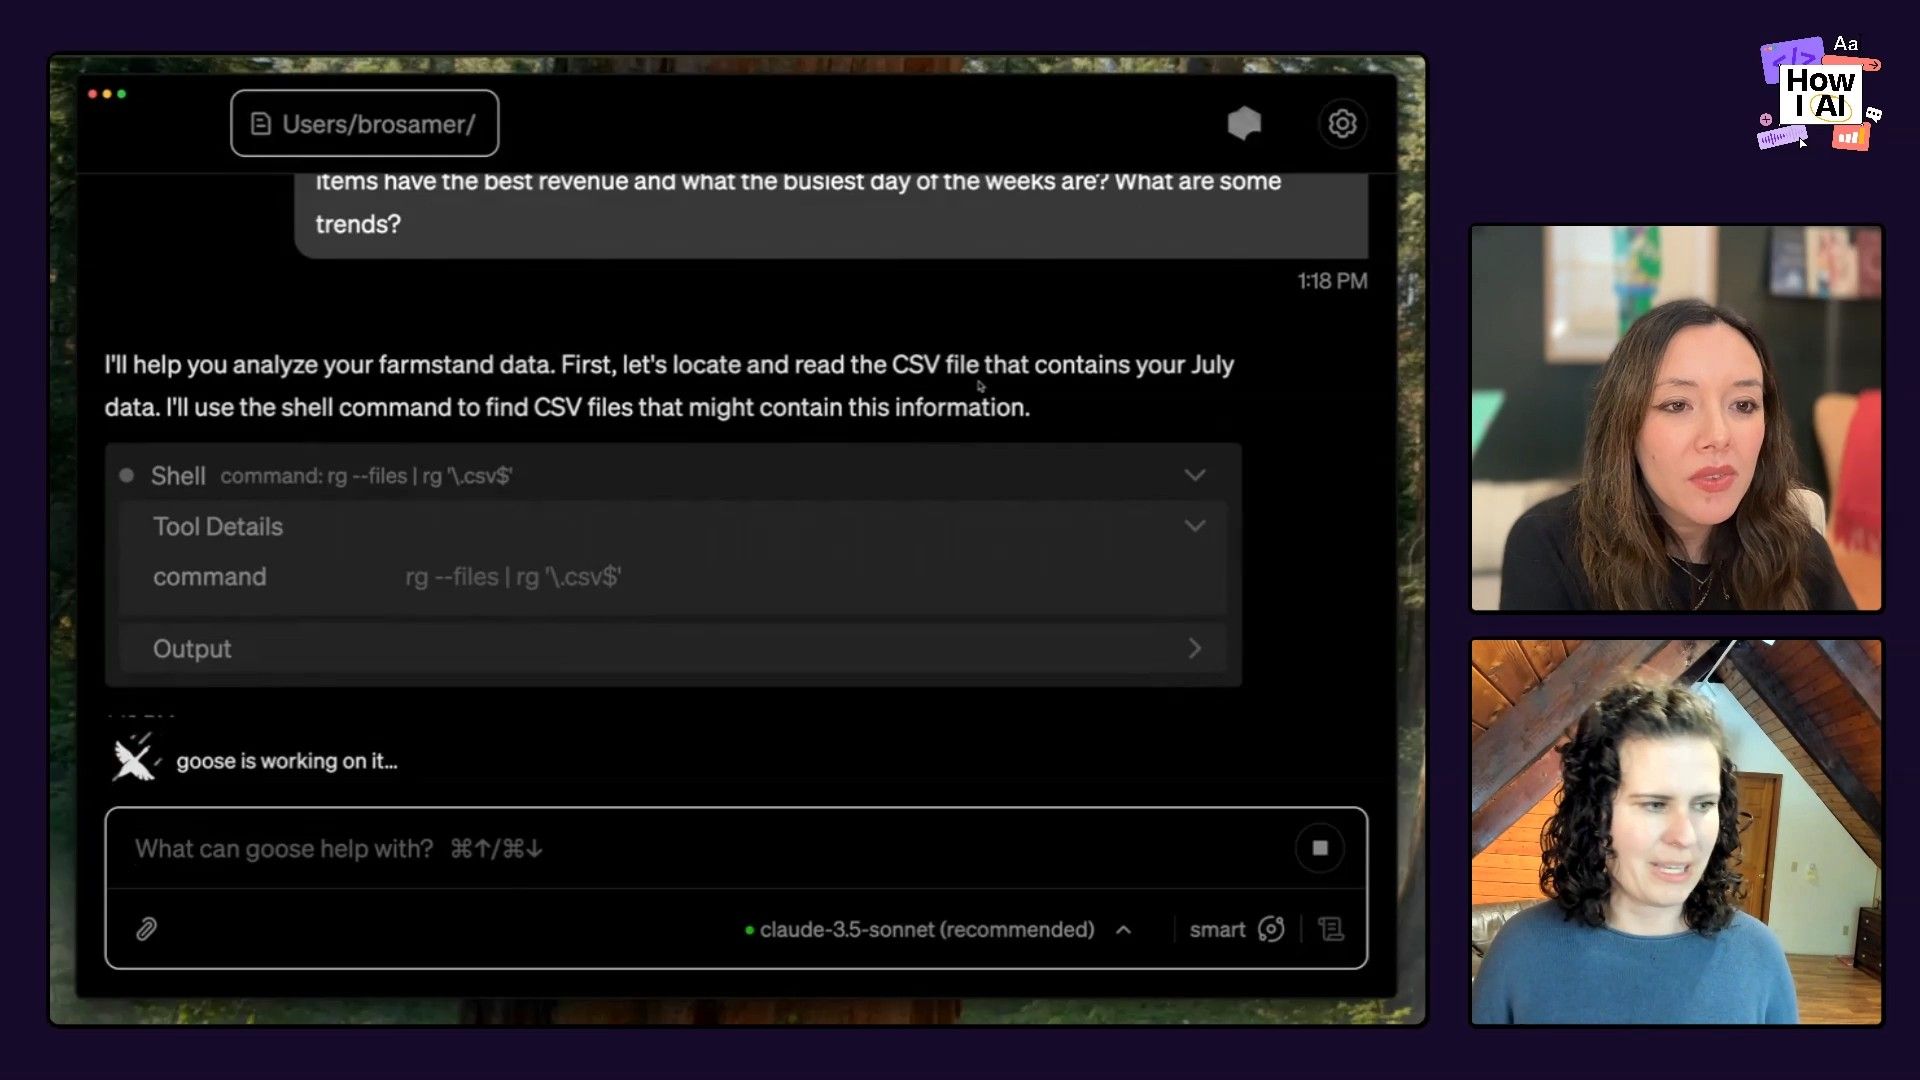The image size is (1920, 1080).
Task: Click the Shell status dot indicator
Action: (127, 475)
